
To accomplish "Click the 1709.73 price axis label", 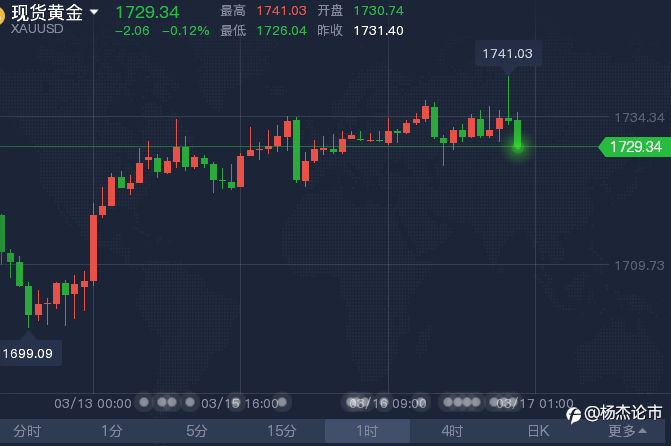I will click(637, 265).
